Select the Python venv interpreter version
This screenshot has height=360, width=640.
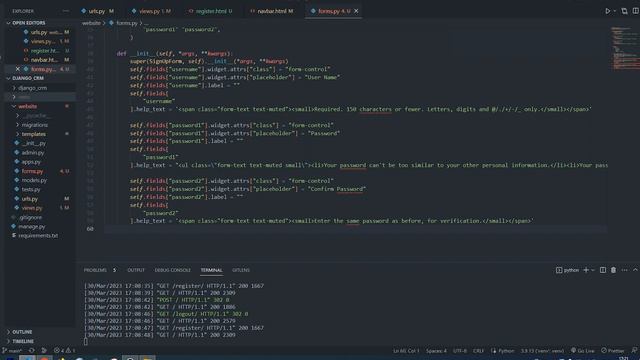tap(542, 351)
